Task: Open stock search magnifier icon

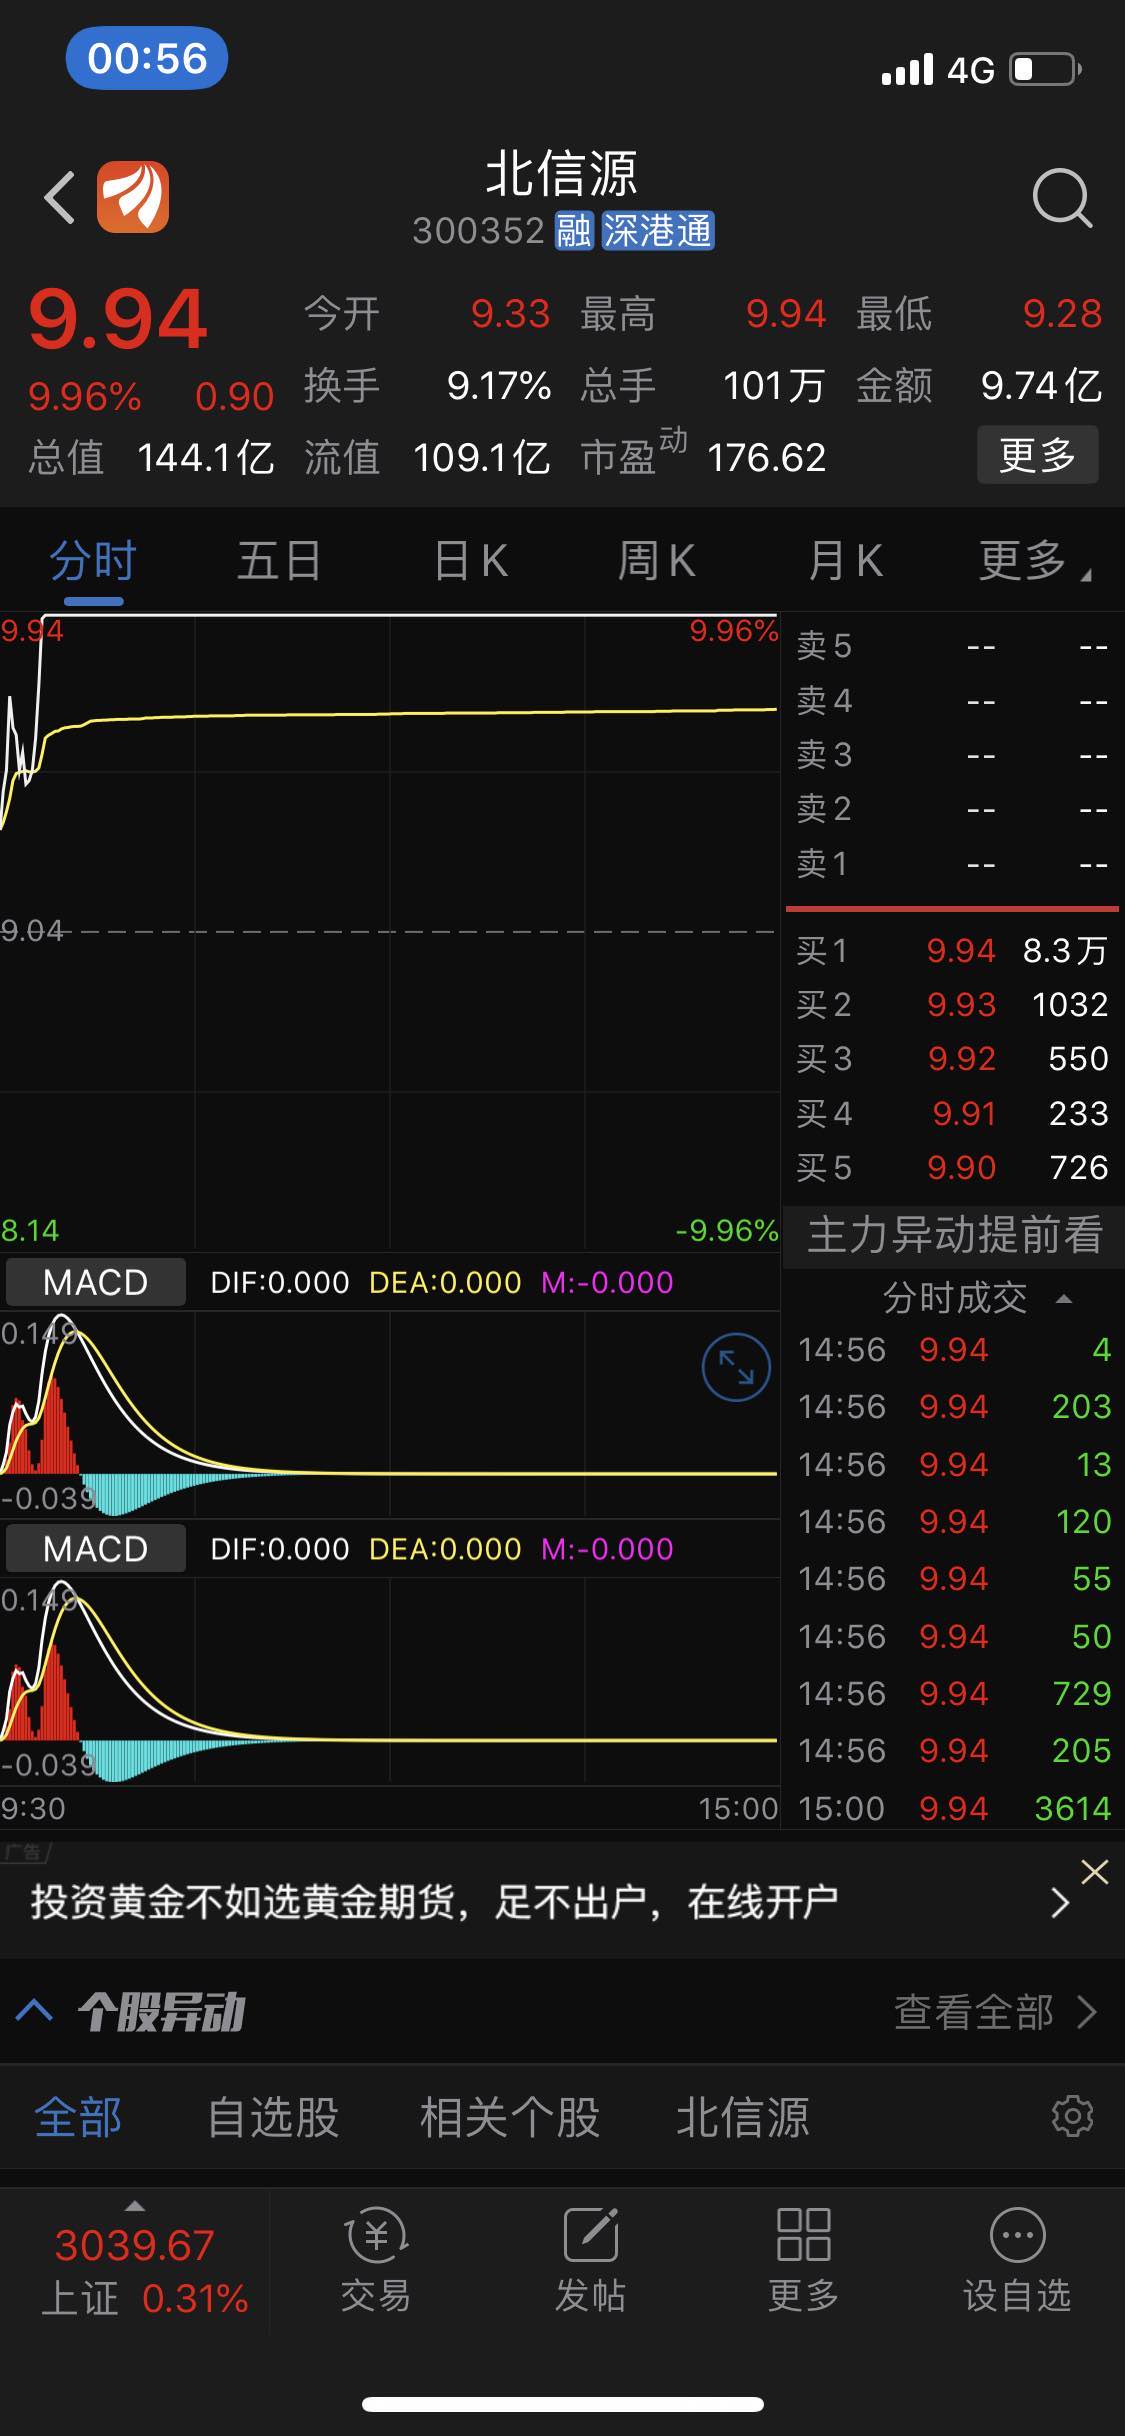Action: pyautogui.click(x=1062, y=198)
